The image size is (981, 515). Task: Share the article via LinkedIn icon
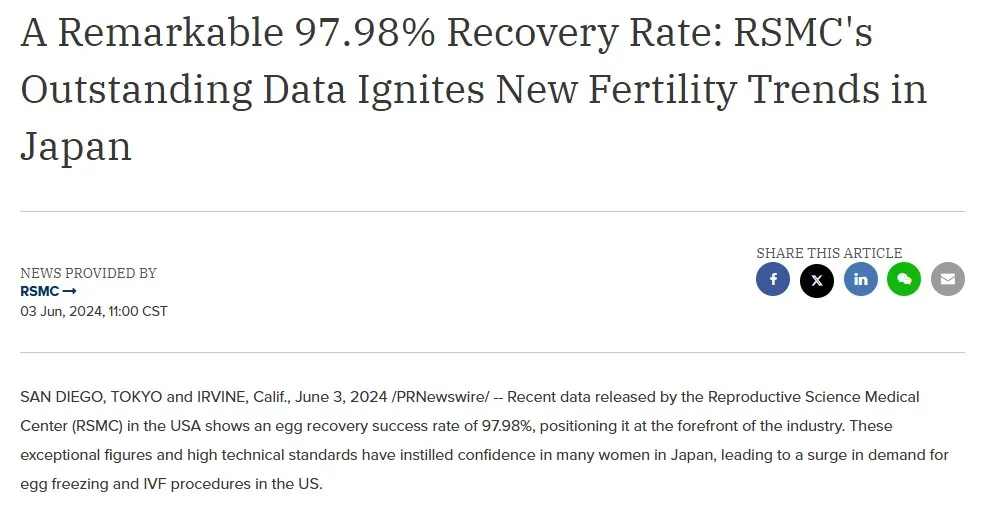pyautogui.click(x=860, y=279)
